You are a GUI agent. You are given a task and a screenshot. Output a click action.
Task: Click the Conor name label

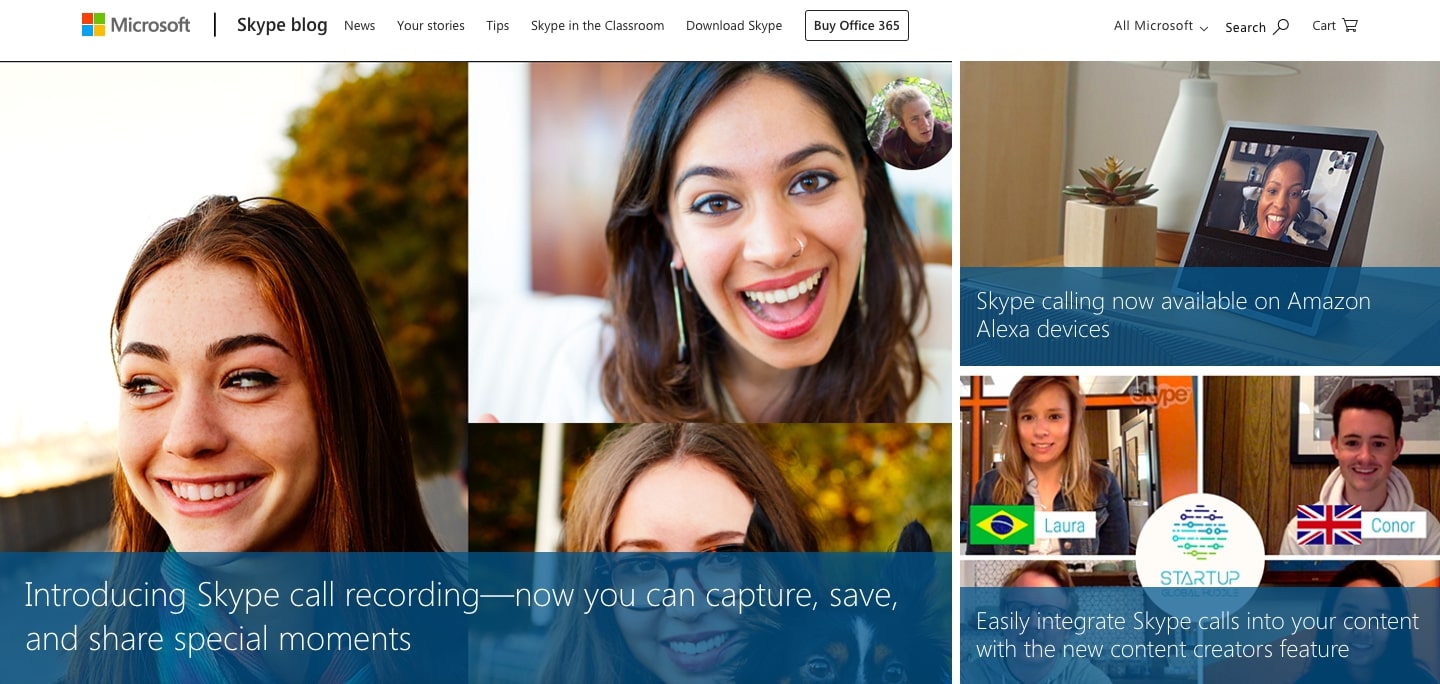(x=1393, y=525)
